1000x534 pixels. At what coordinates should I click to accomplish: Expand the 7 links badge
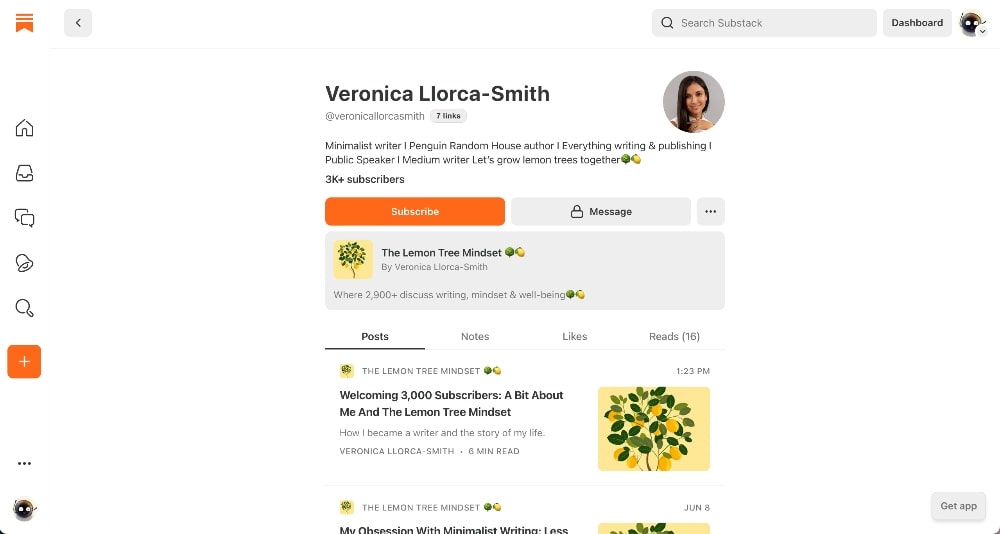click(x=449, y=116)
